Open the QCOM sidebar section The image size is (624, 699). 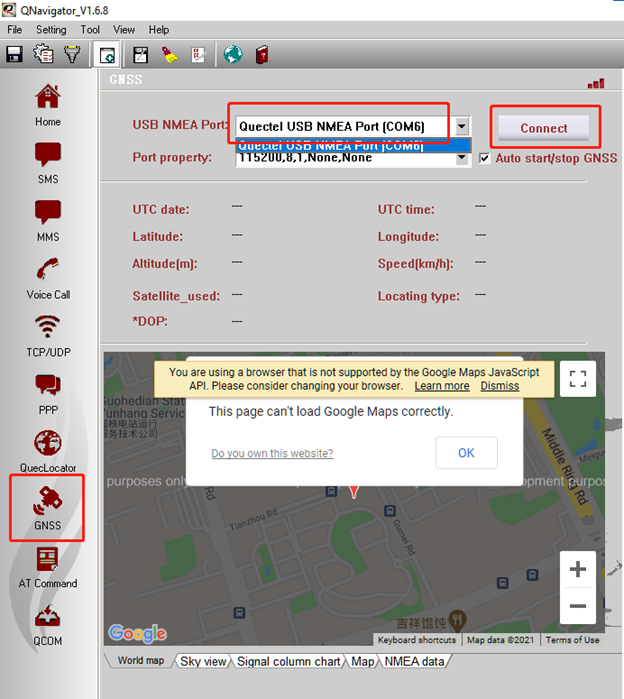tap(48, 625)
